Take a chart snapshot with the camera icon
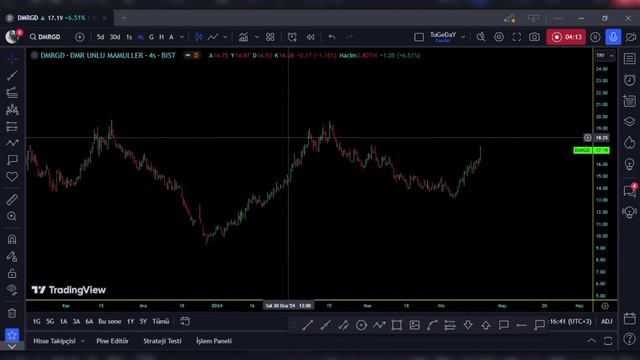 (x=534, y=37)
